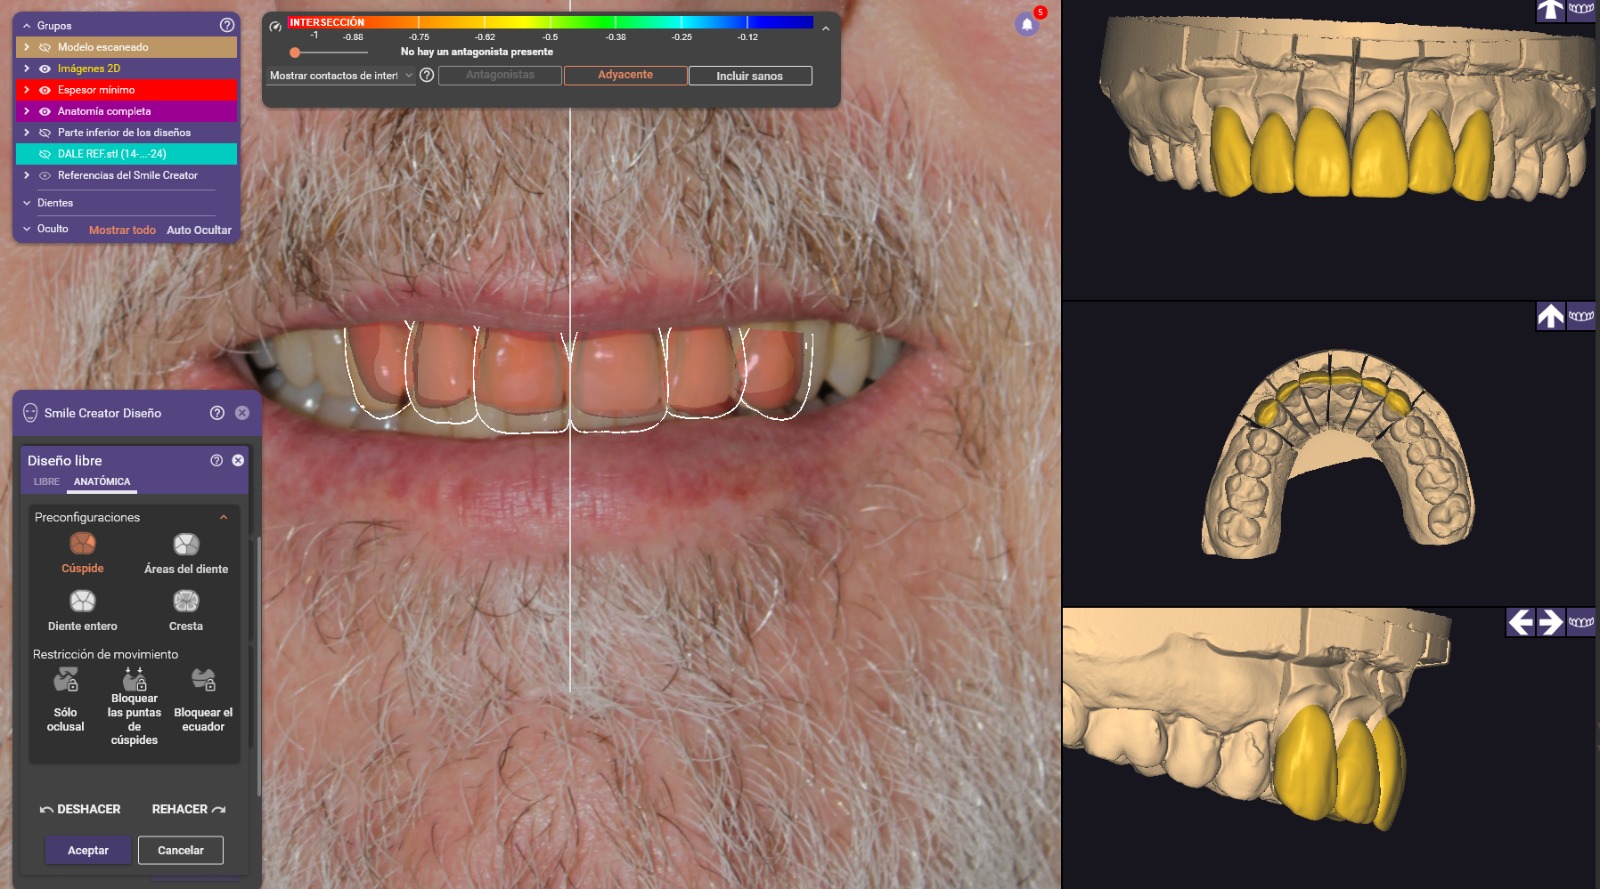The width and height of the screenshot is (1600, 889).
Task: Enable Sólo oclusal movement restriction
Action: (x=66, y=681)
